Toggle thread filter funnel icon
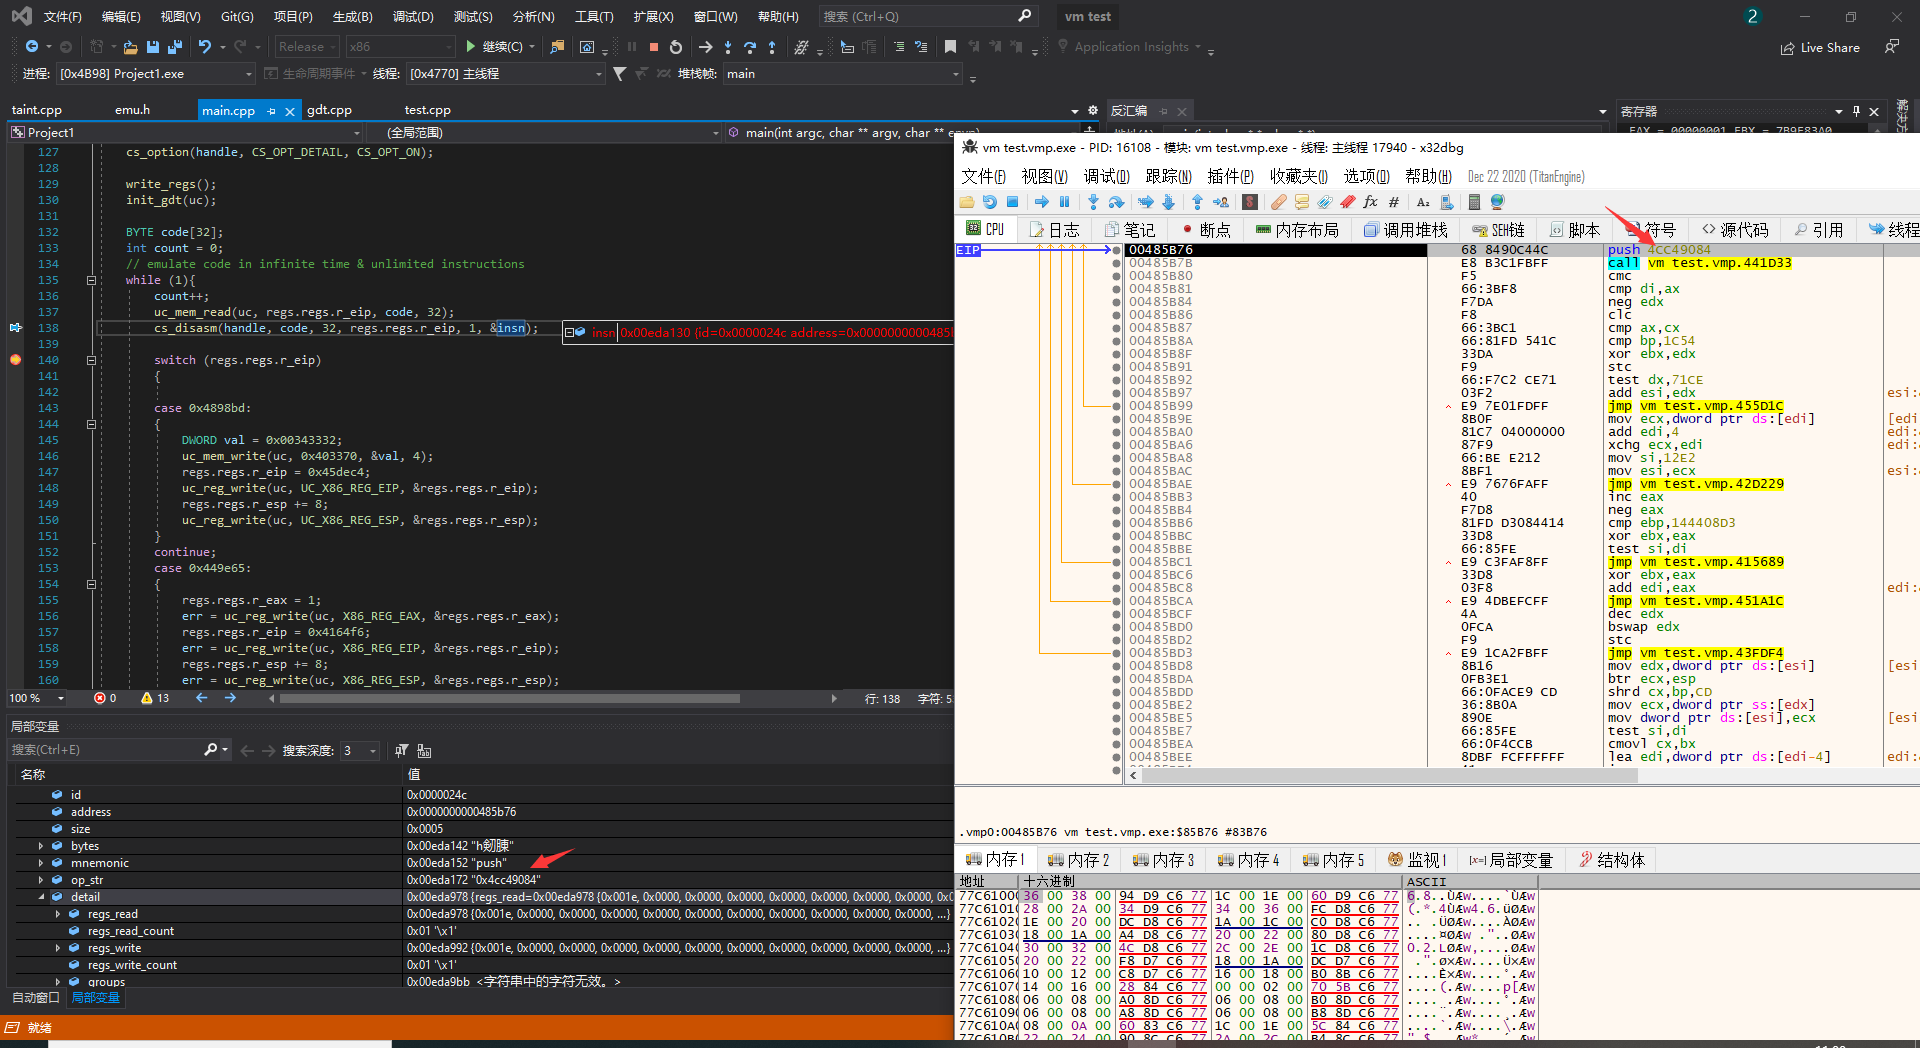Screen dimensions: 1920x1048 pos(619,74)
